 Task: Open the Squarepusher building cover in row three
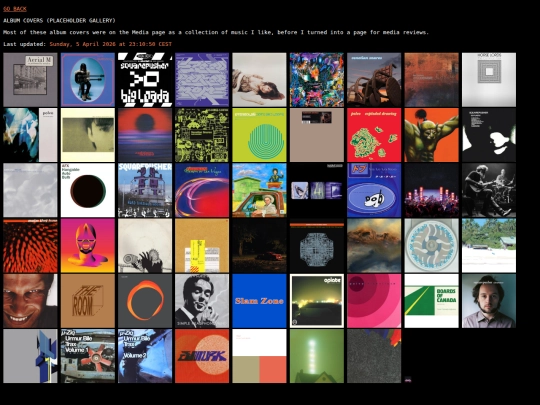[145, 190]
